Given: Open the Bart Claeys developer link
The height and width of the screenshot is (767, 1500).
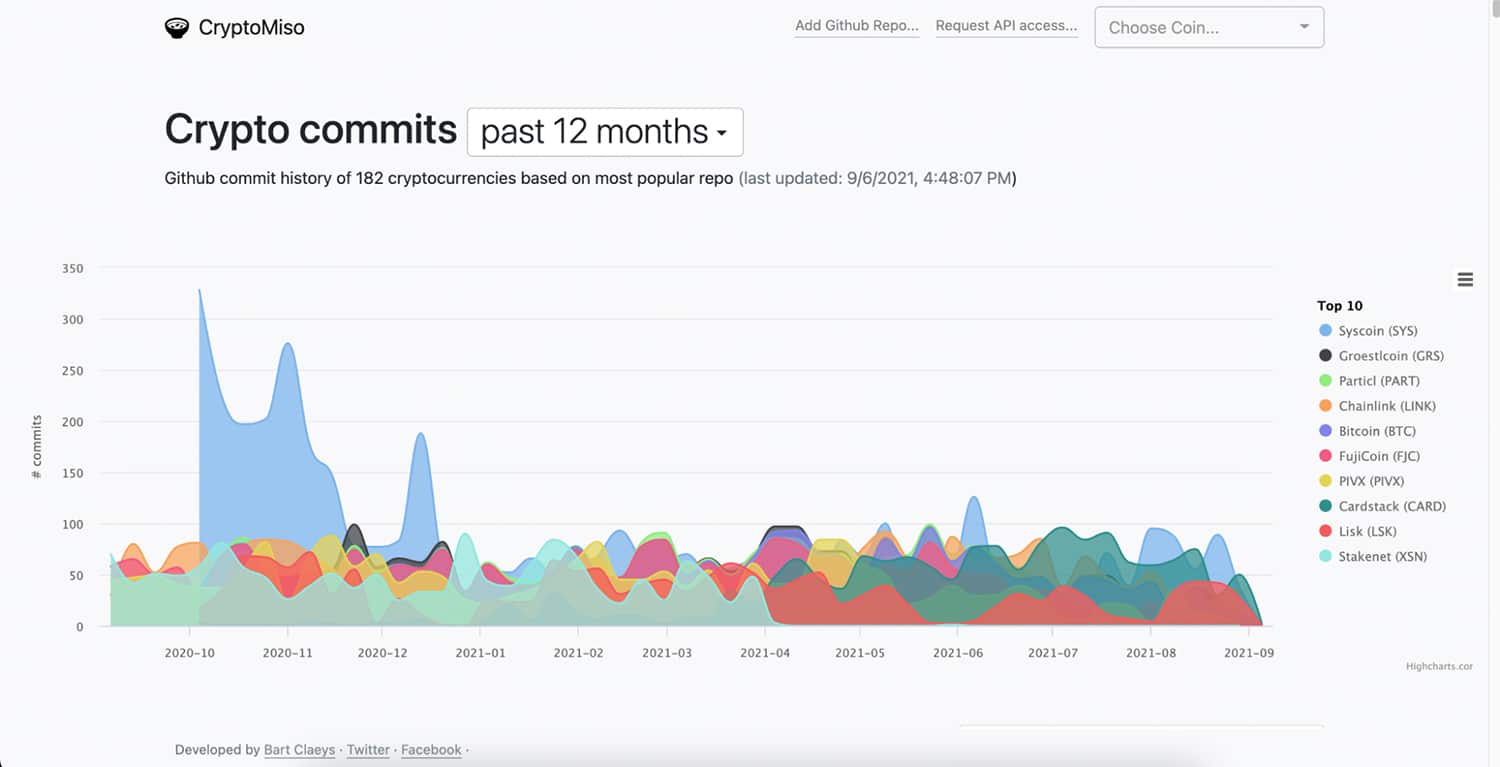Looking at the screenshot, I should tap(299, 750).
